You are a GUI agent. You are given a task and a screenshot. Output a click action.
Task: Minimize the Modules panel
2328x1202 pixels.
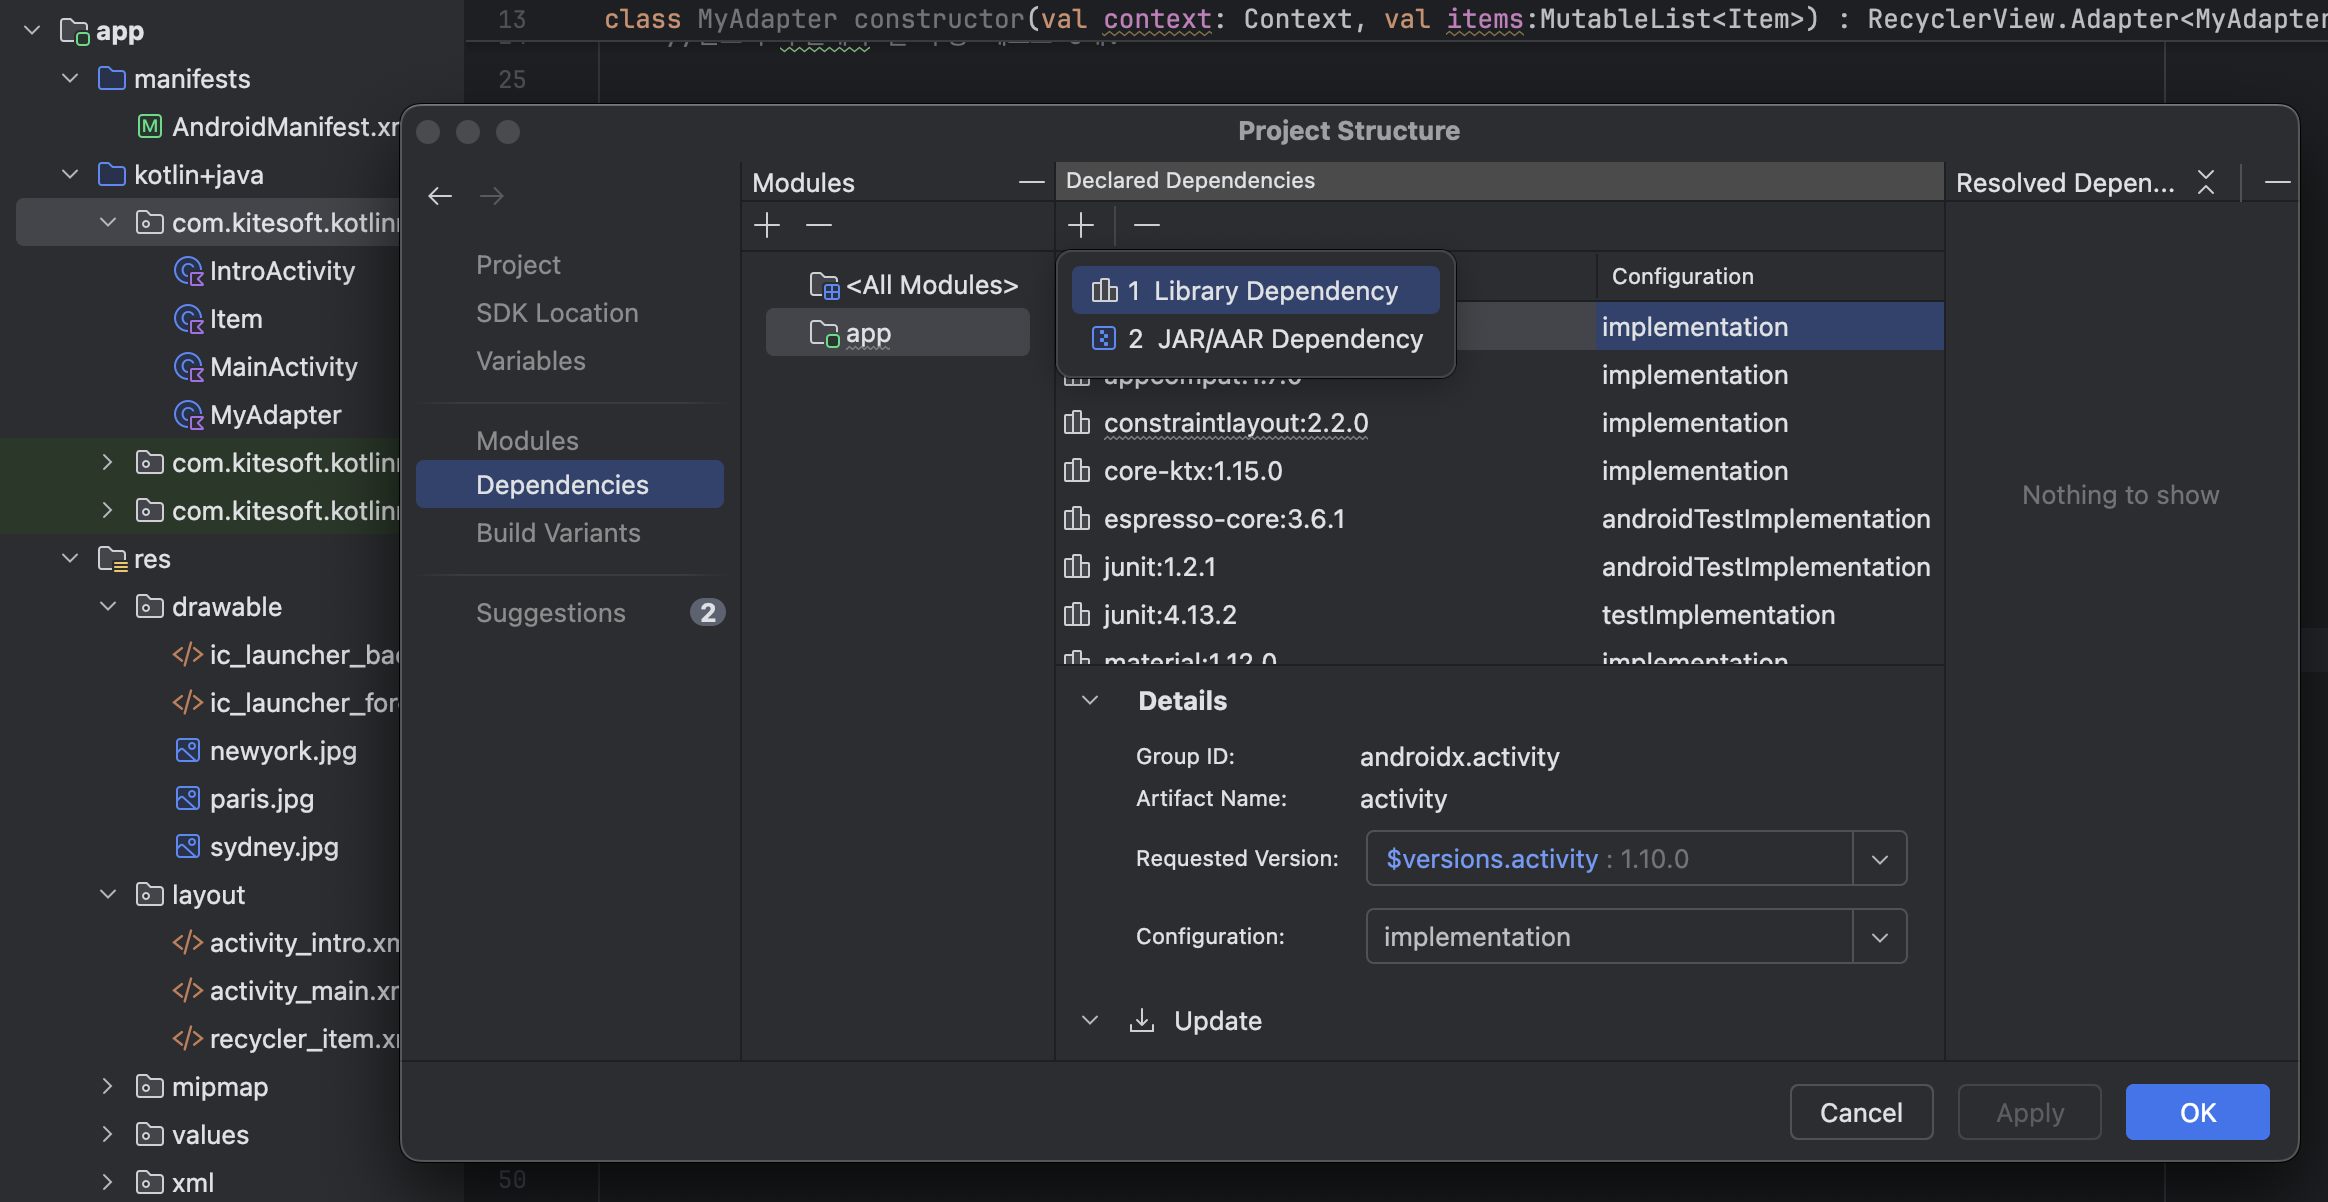(1031, 182)
